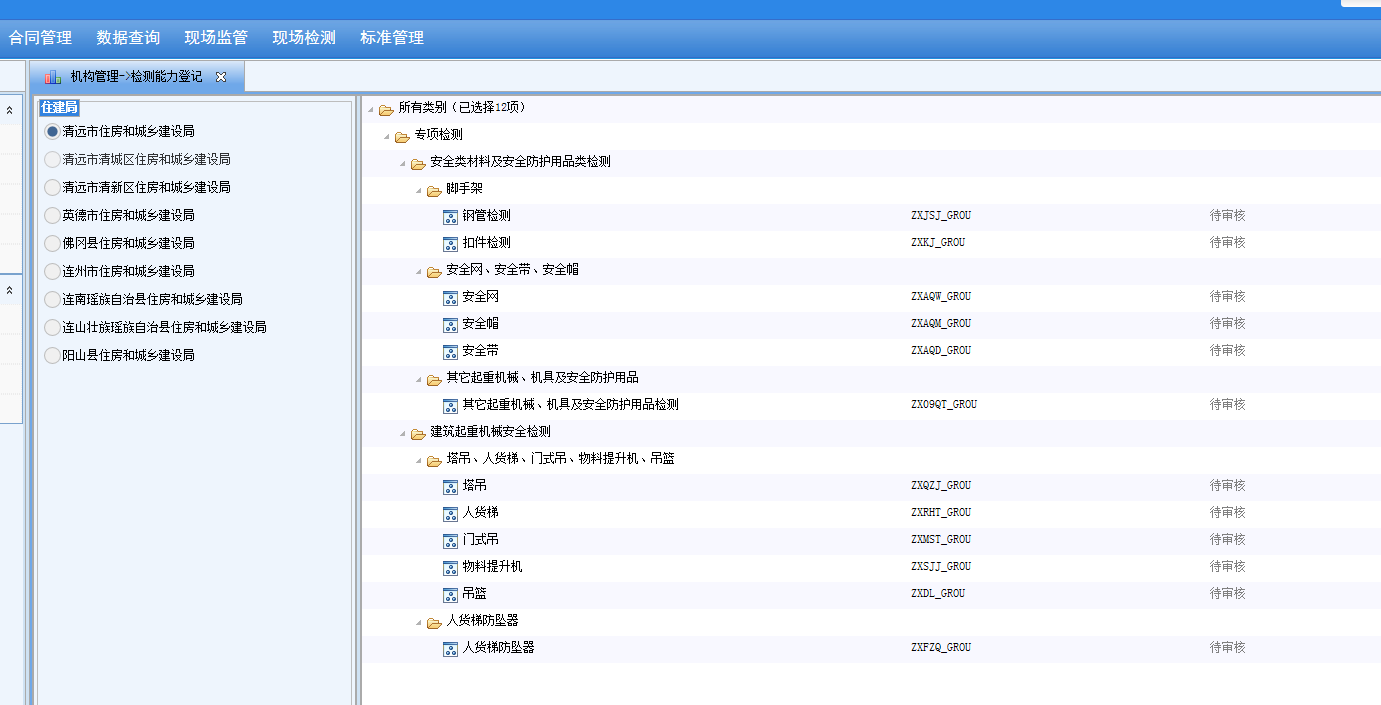Image resolution: width=1381 pixels, height=705 pixels.
Task: Open the 现场检测 menu
Action: tap(304, 38)
